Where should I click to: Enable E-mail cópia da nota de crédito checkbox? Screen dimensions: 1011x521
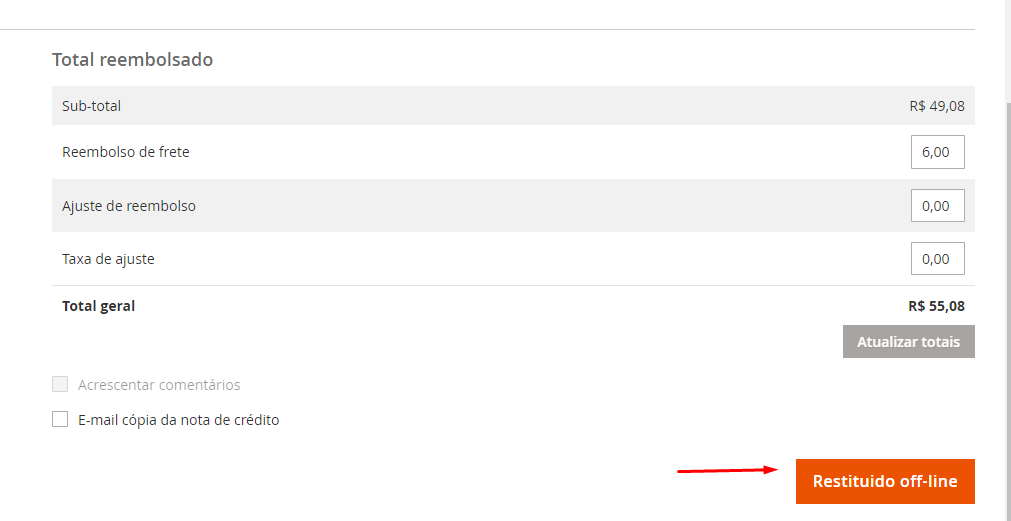point(60,419)
